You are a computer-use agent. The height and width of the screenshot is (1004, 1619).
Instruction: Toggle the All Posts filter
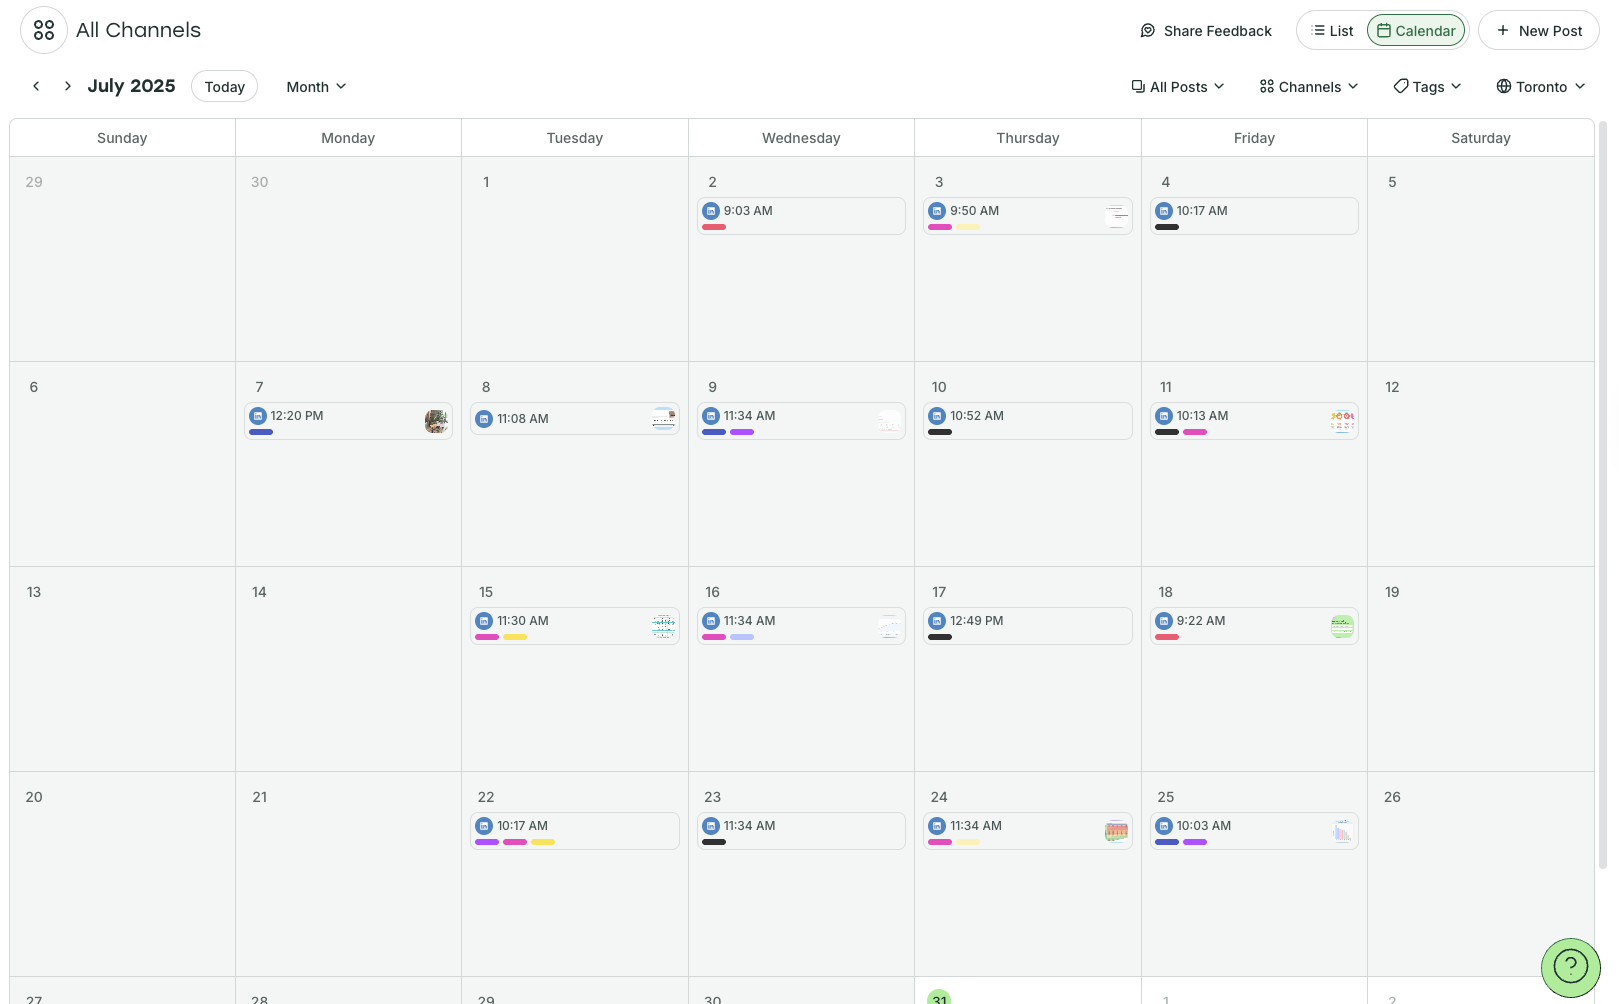tap(1178, 87)
